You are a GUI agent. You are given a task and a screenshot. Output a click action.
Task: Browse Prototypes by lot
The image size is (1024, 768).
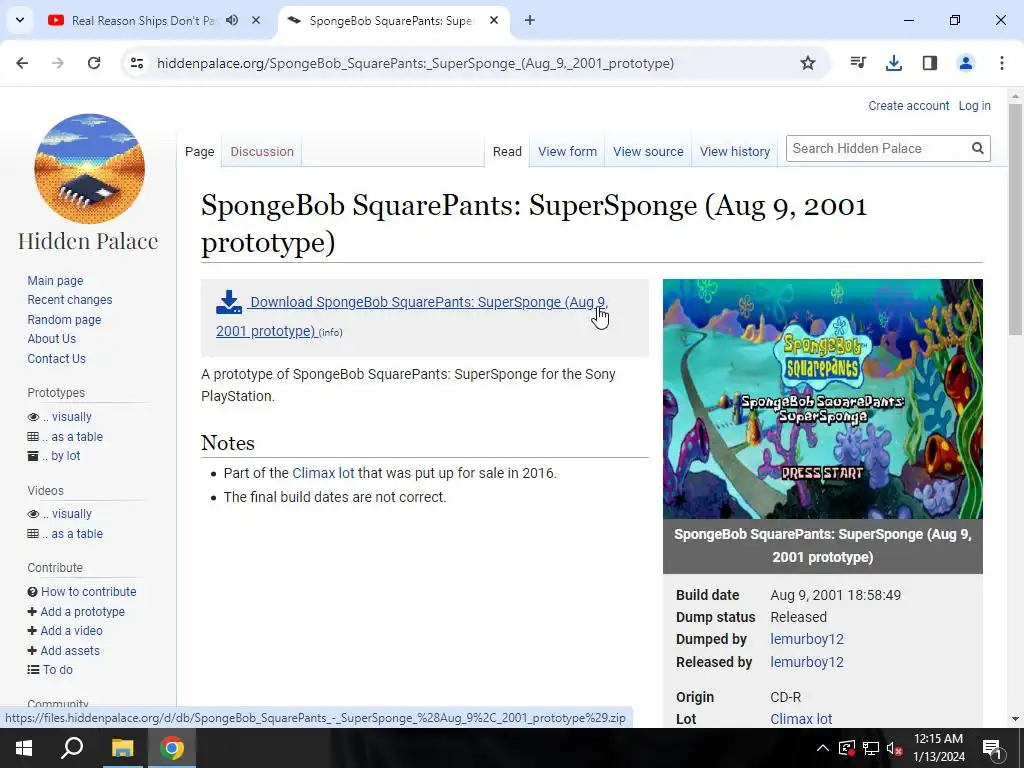[x=65, y=456]
